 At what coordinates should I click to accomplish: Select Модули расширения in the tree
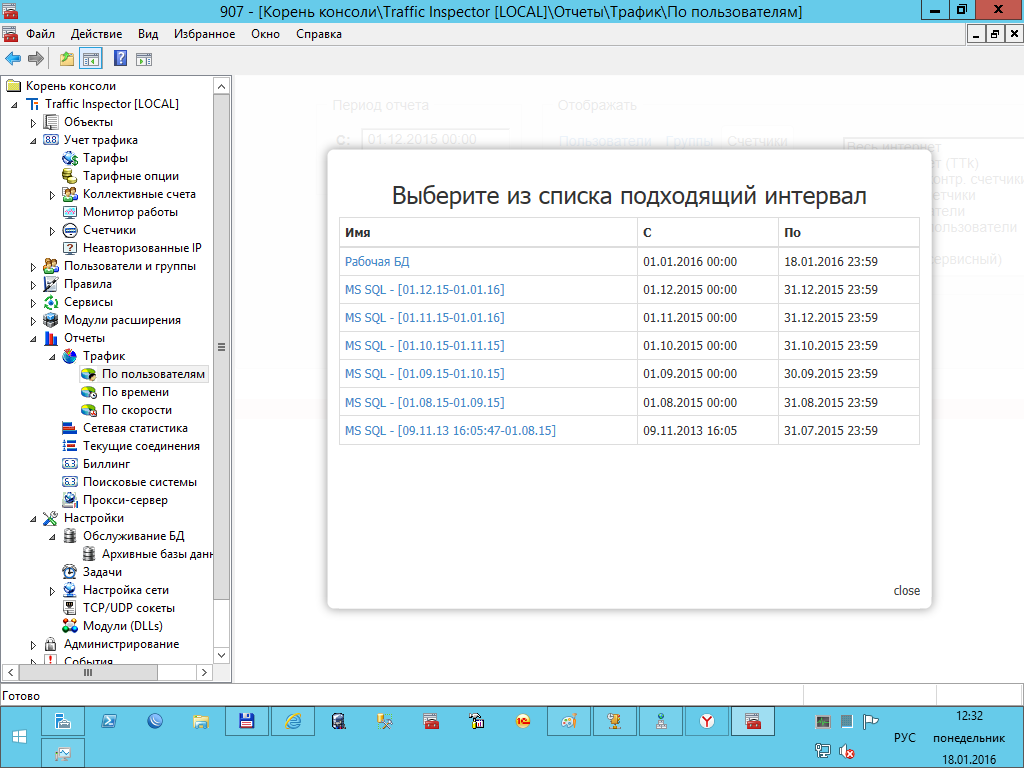(x=122, y=320)
